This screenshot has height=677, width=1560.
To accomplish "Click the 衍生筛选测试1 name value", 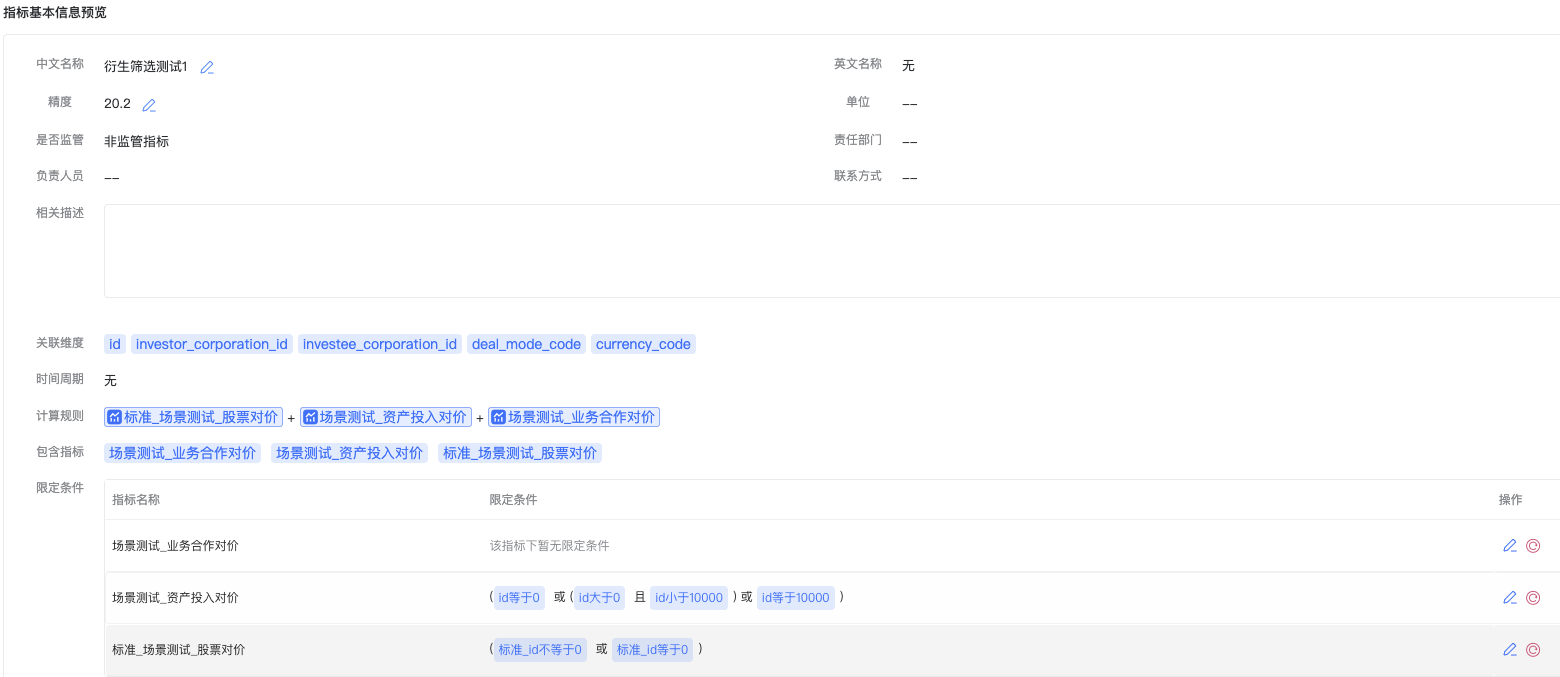I will [x=146, y=67].
